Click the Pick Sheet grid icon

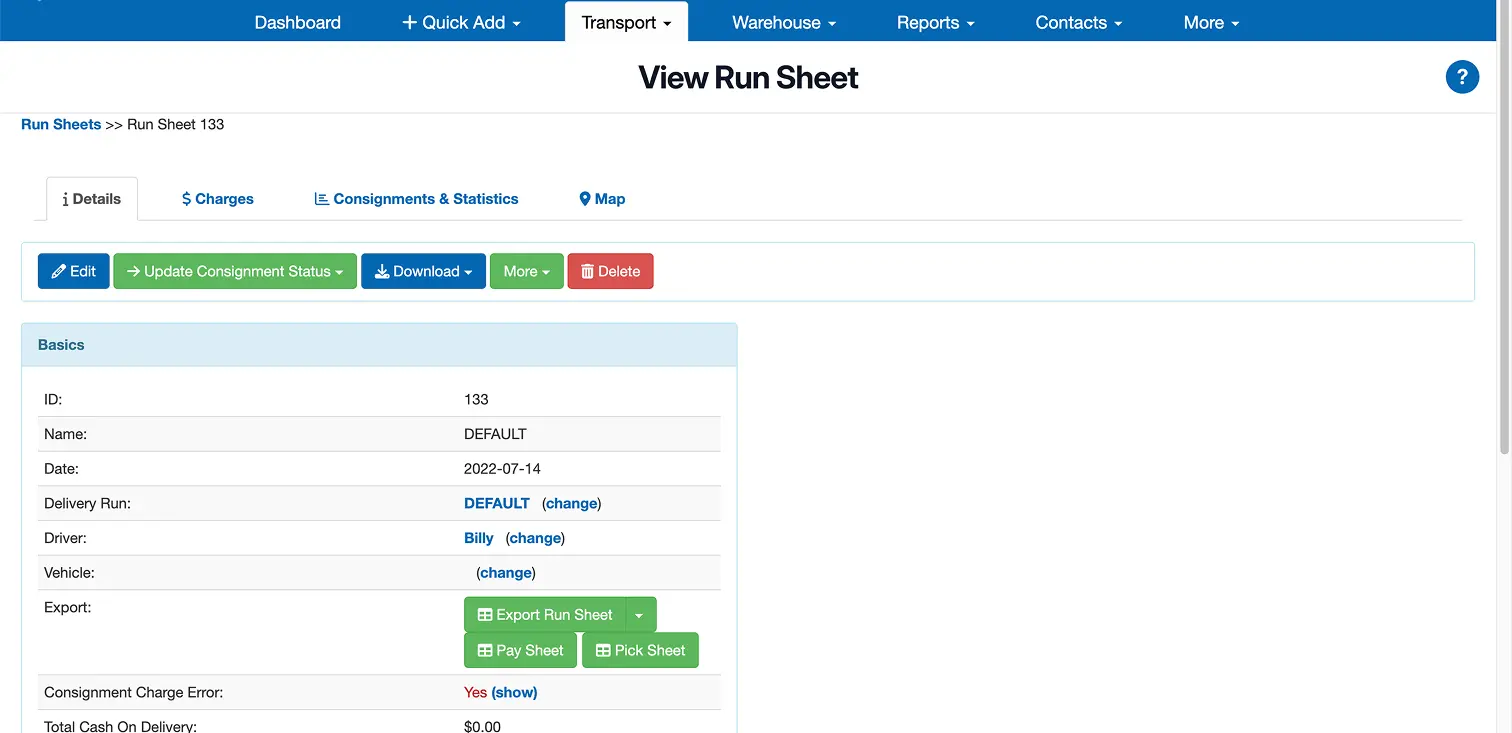606,650
